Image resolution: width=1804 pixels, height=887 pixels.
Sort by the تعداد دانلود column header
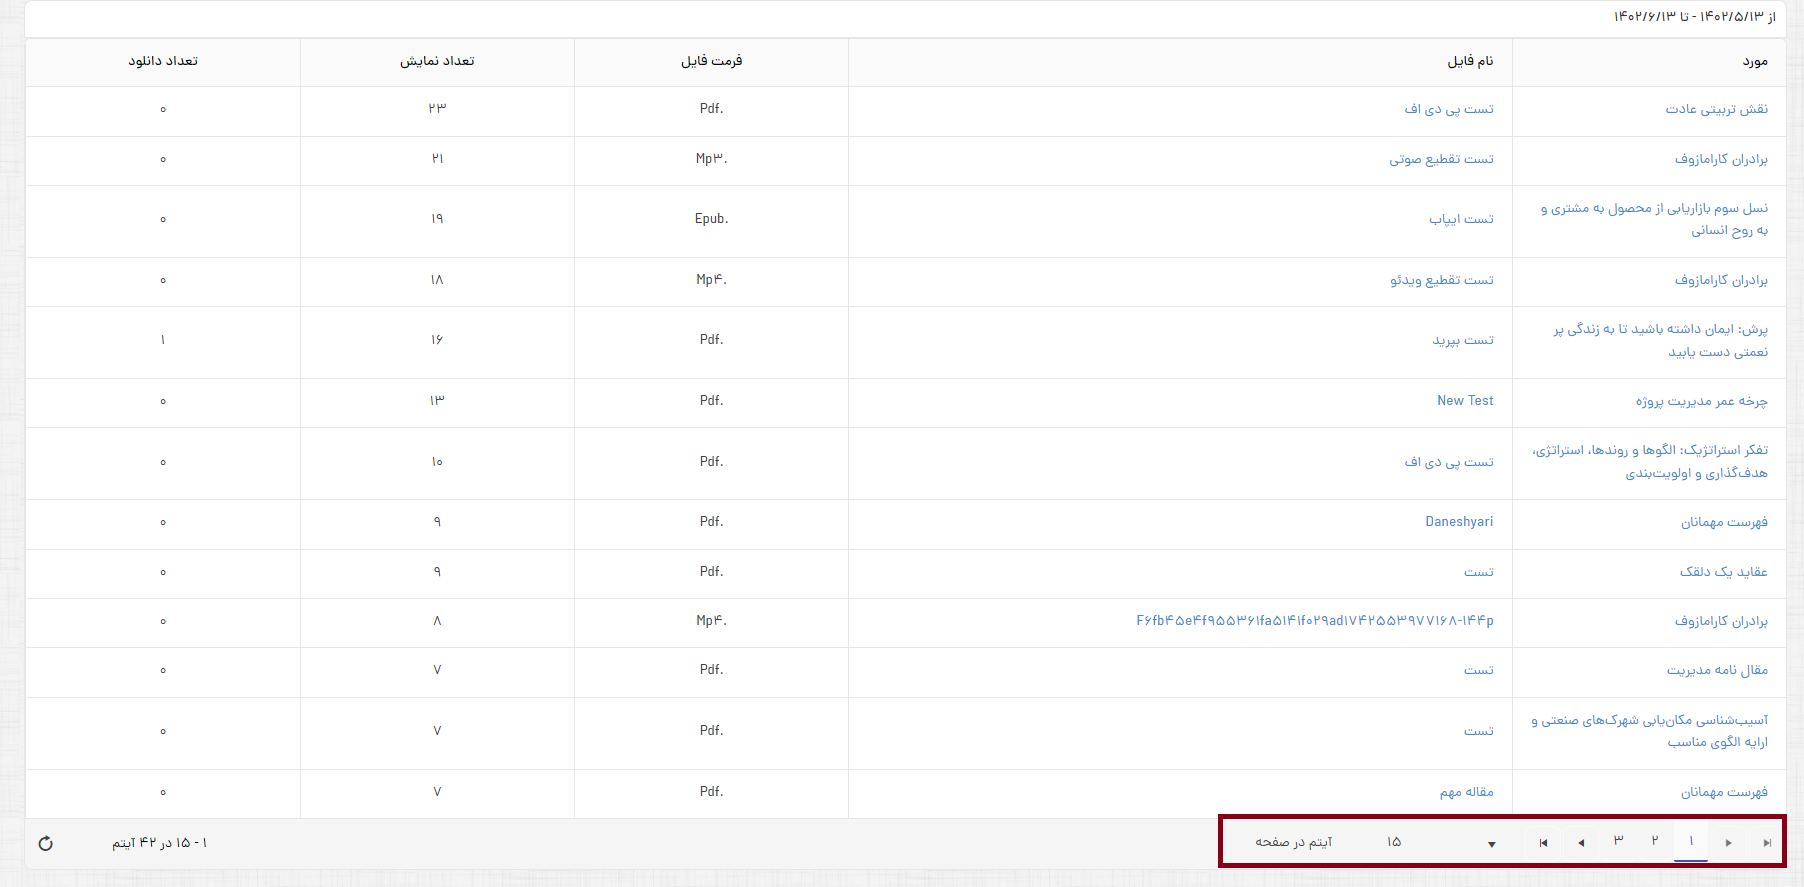coord(163,61)
